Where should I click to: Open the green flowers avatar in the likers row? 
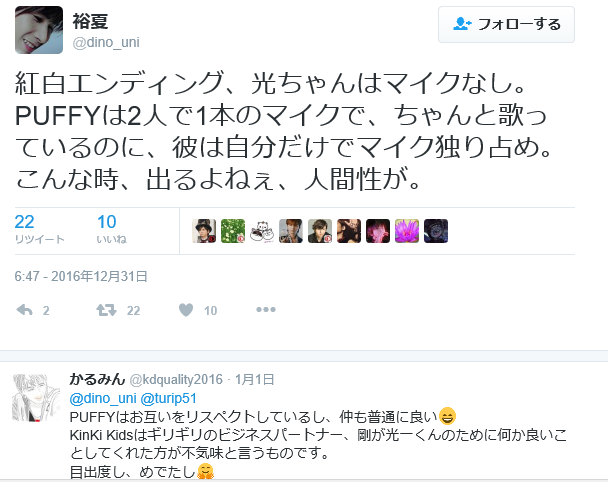(233, 231)
